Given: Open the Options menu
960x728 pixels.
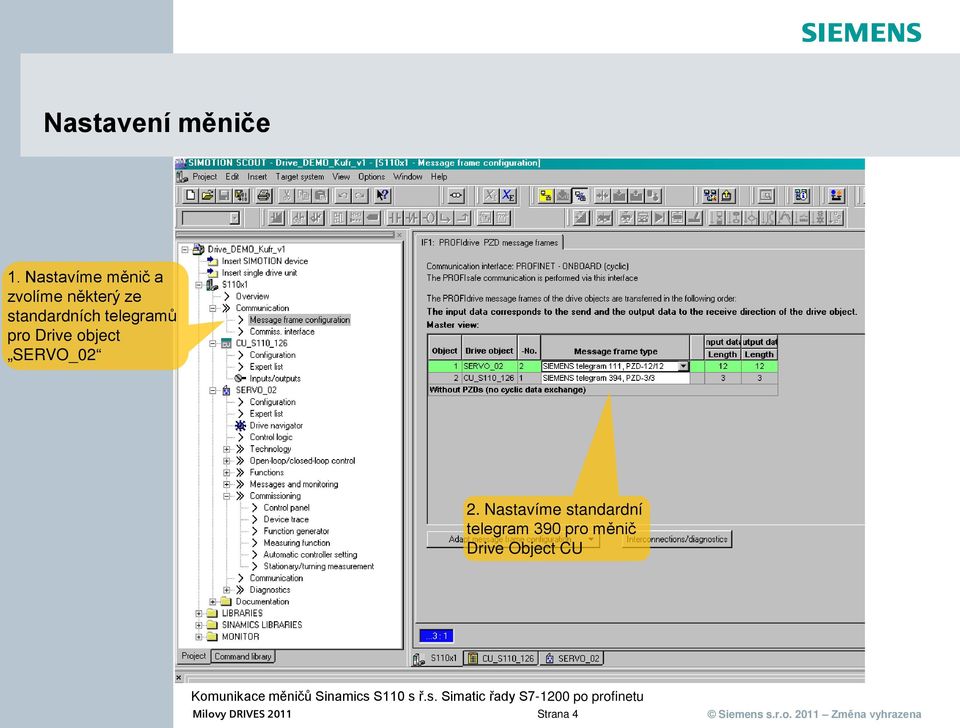Looking at the screenshot, I should coord(372,176).
